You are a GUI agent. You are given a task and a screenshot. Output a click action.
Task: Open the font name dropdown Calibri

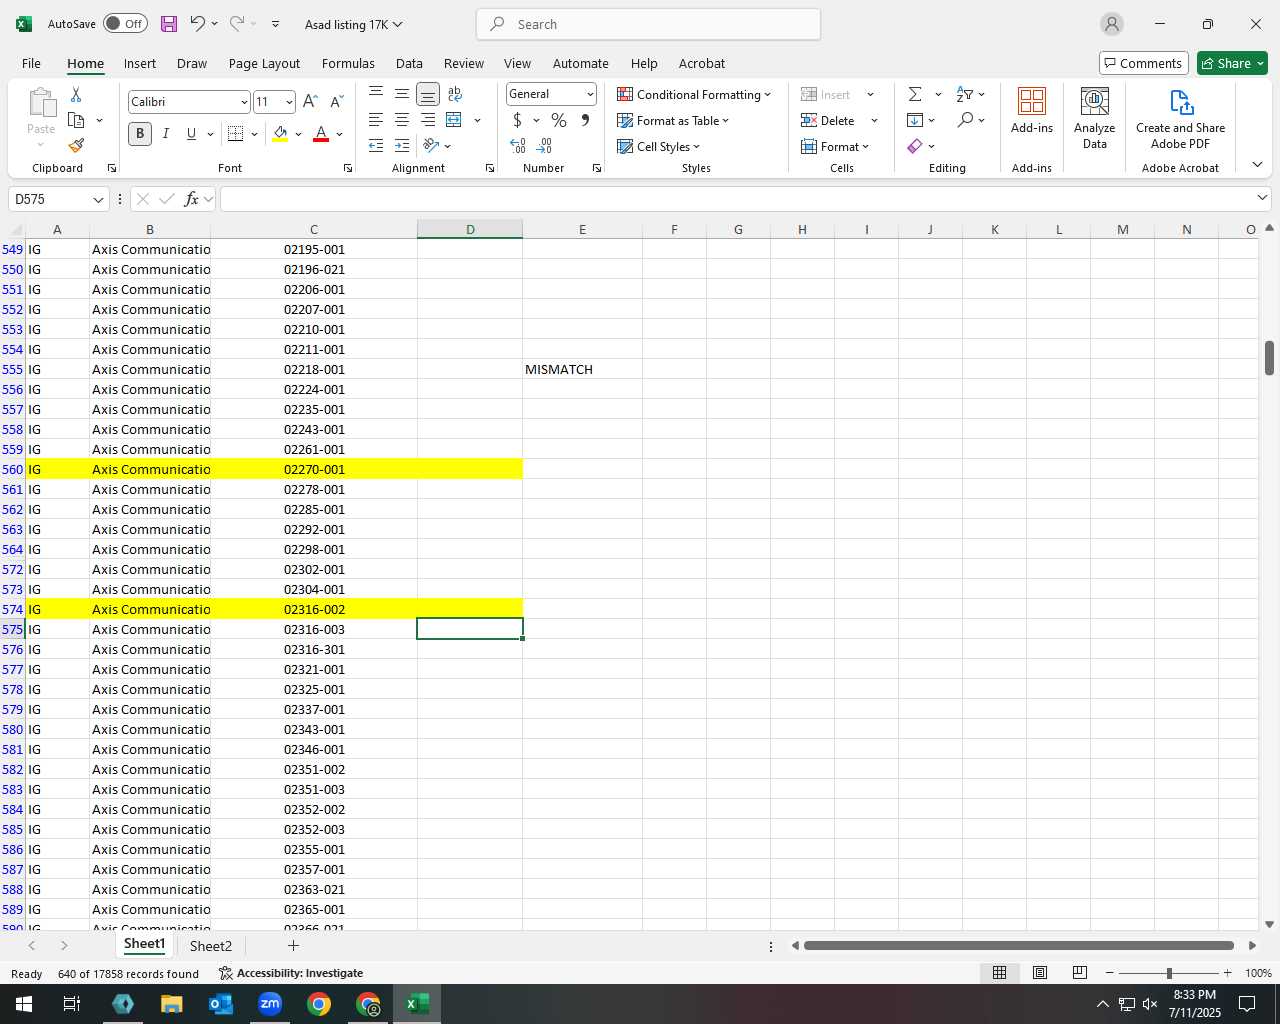click(x=244, y=102)
